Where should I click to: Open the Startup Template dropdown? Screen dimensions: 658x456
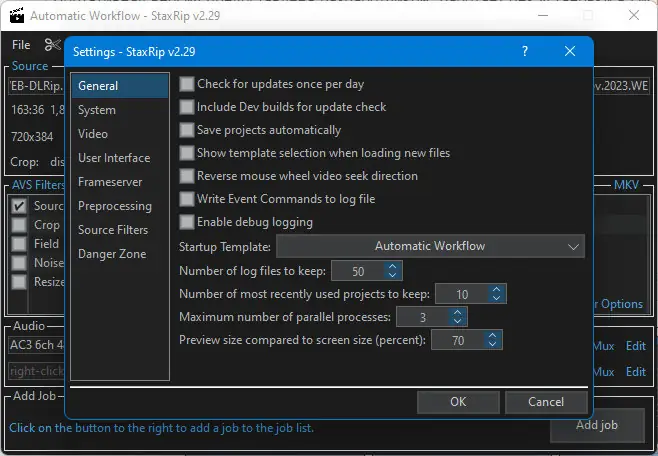point(430,246)
